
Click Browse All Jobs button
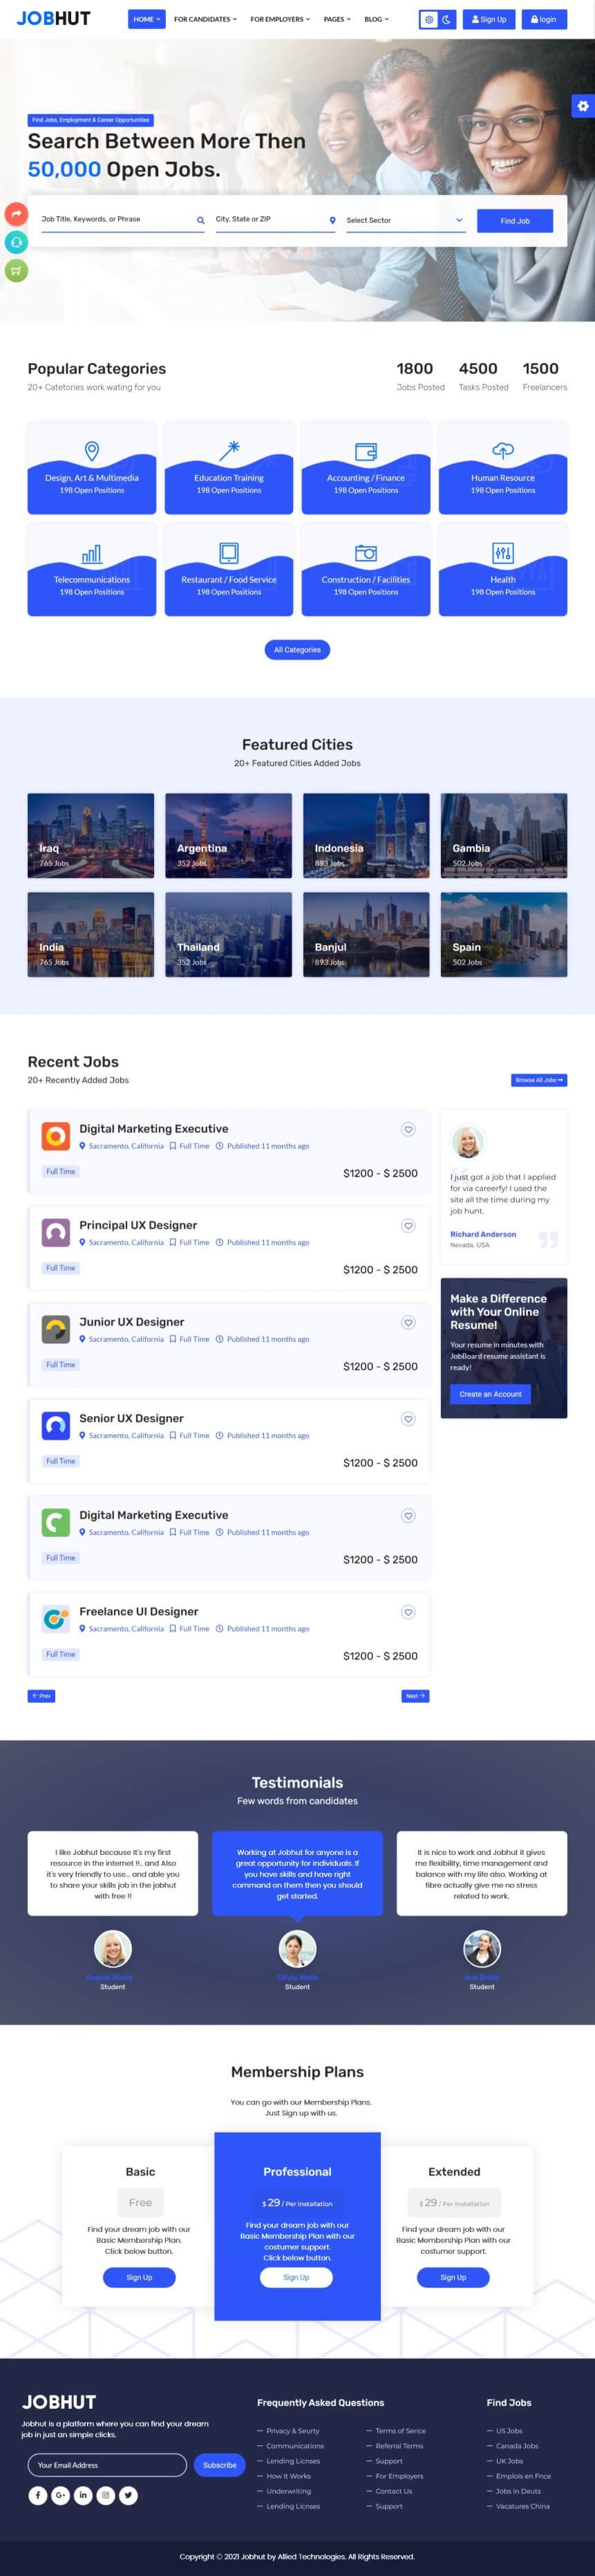539,1080
